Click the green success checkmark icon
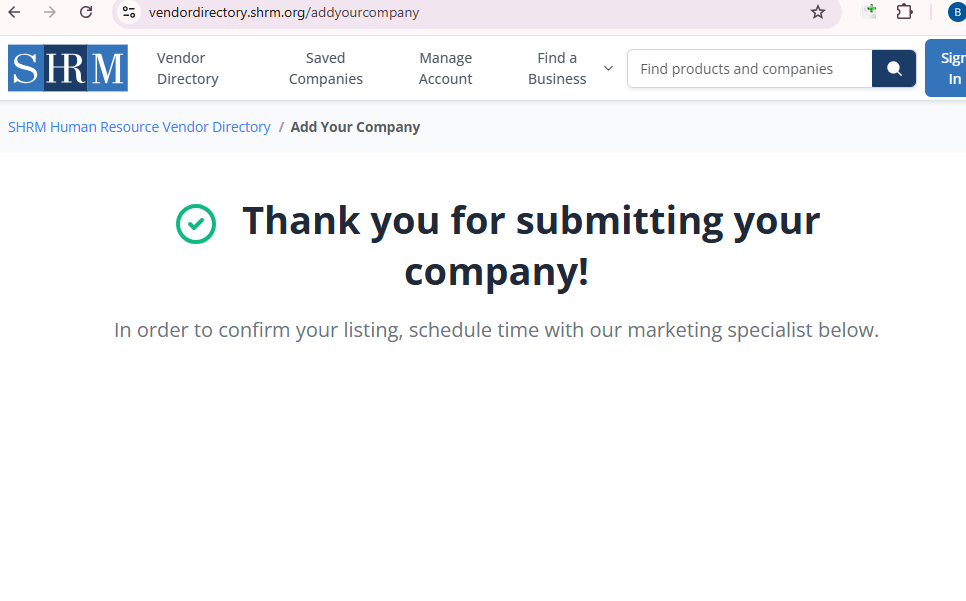Screen dimensions: 966x601 pos(196,223)
